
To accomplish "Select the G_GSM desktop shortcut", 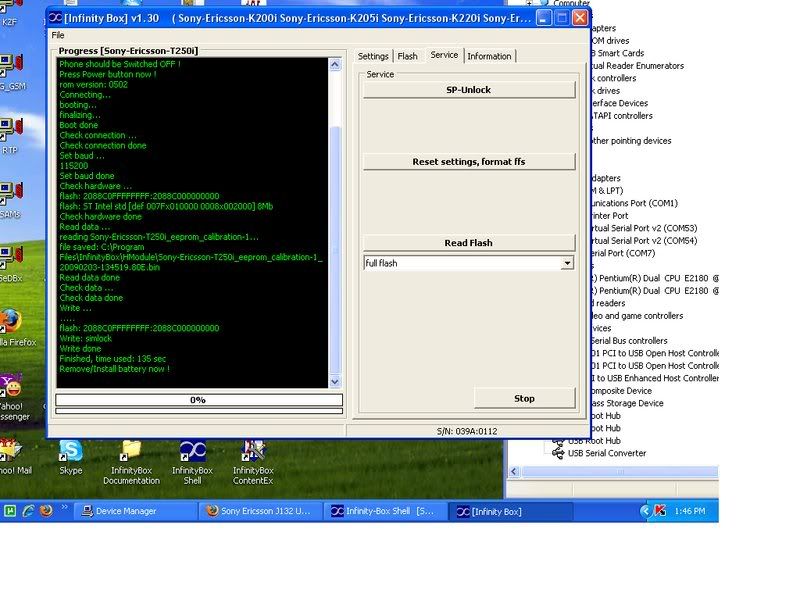I will (x=12, y=72).
